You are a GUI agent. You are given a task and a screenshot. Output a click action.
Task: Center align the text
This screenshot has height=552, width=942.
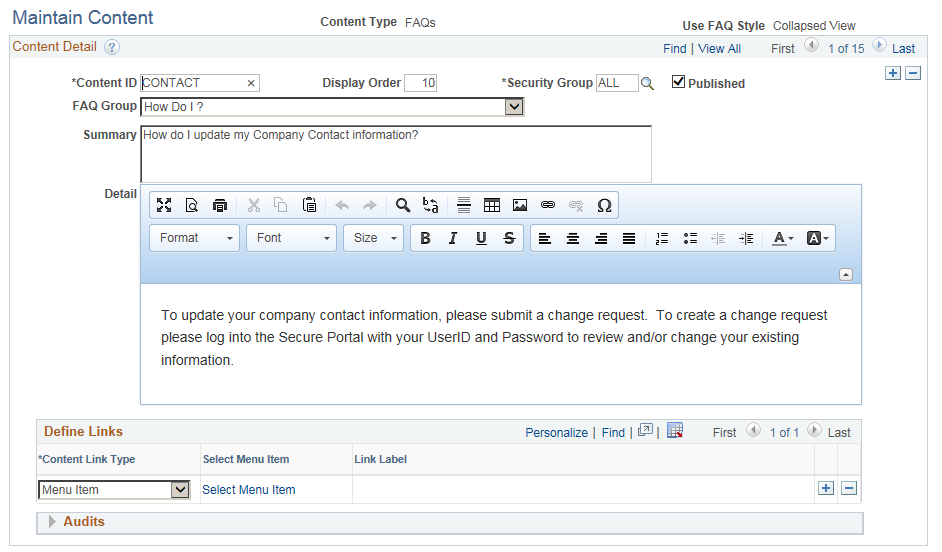pyautogui.click(x=573, y=238)
